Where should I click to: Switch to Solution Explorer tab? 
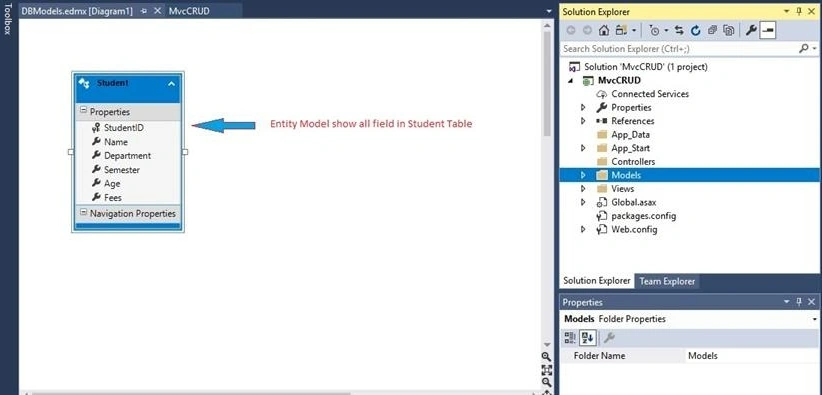tap(597, 281)
